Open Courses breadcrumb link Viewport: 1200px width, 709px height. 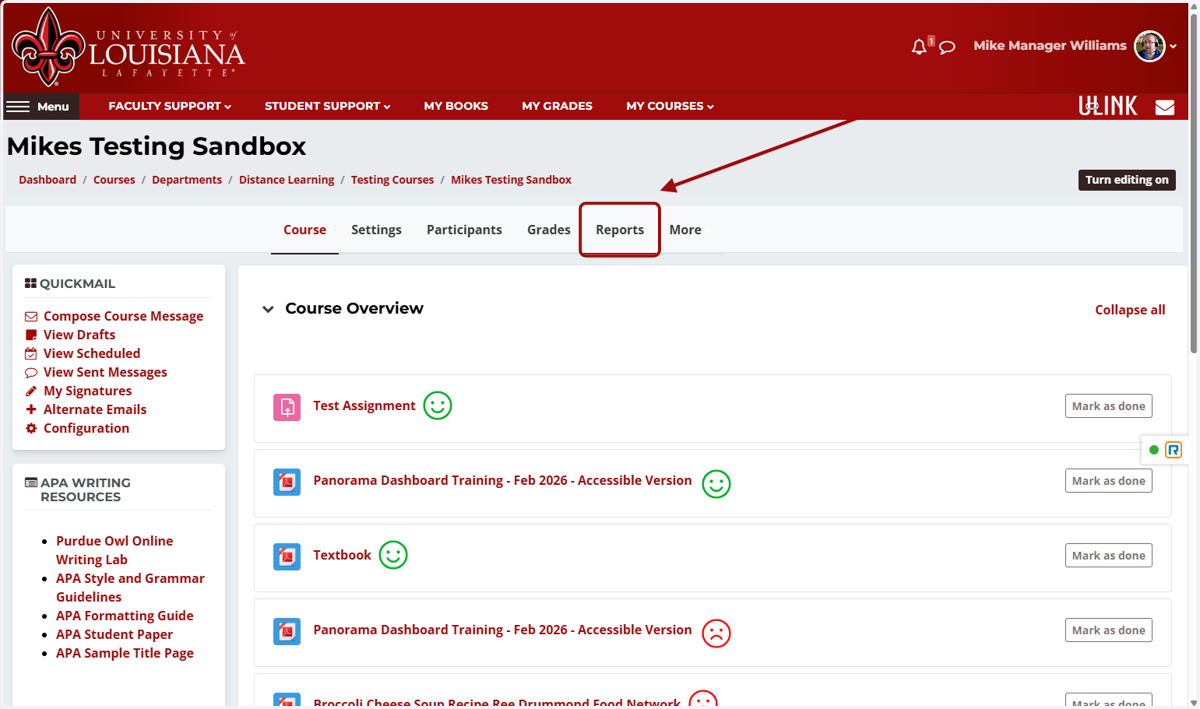114,180
